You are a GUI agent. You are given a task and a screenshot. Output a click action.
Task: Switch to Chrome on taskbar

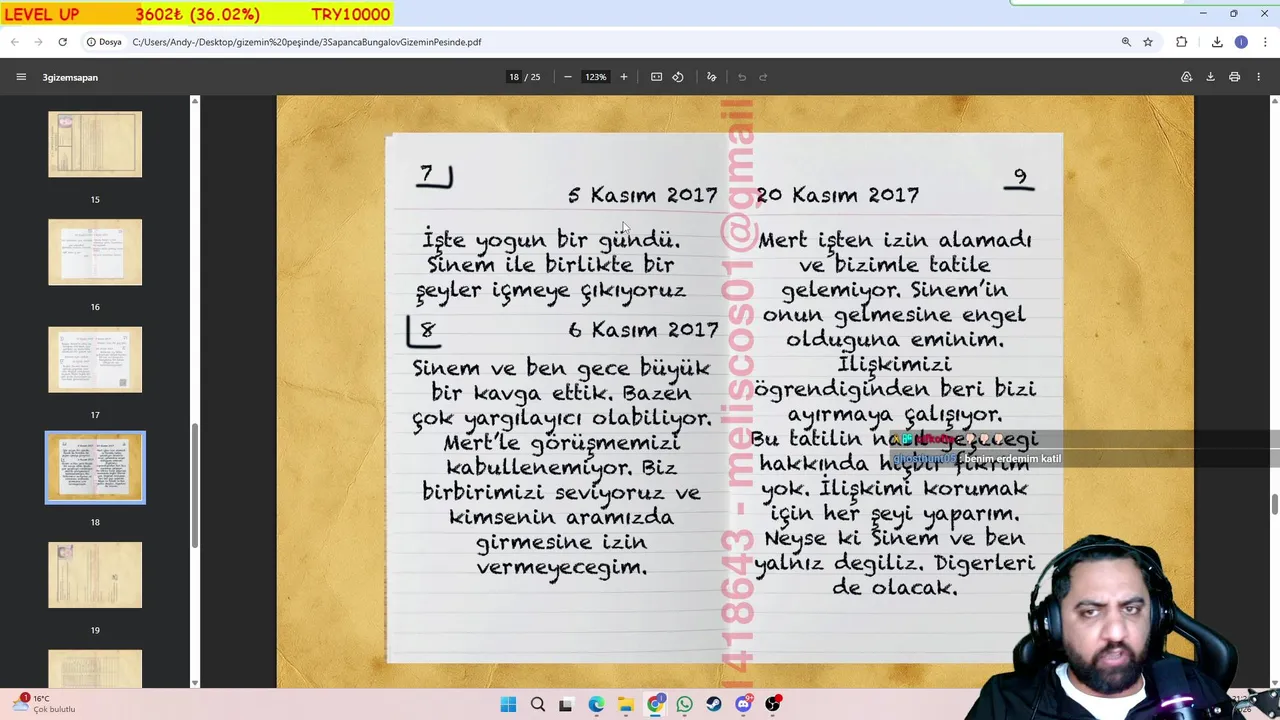click(x=655, y=704)
